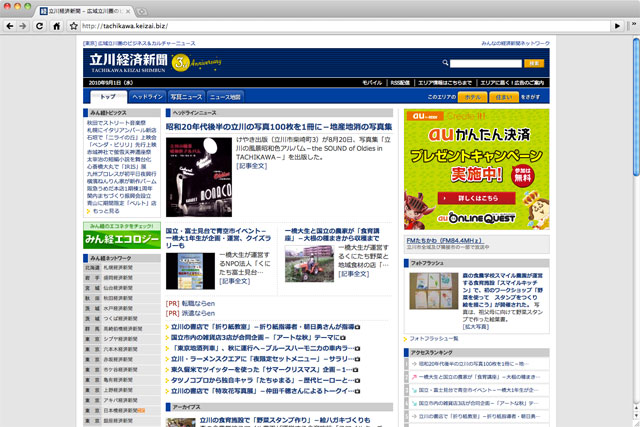
Task: Click camera icon beside サマークリスマス headline
Action: tap(355, 370)
